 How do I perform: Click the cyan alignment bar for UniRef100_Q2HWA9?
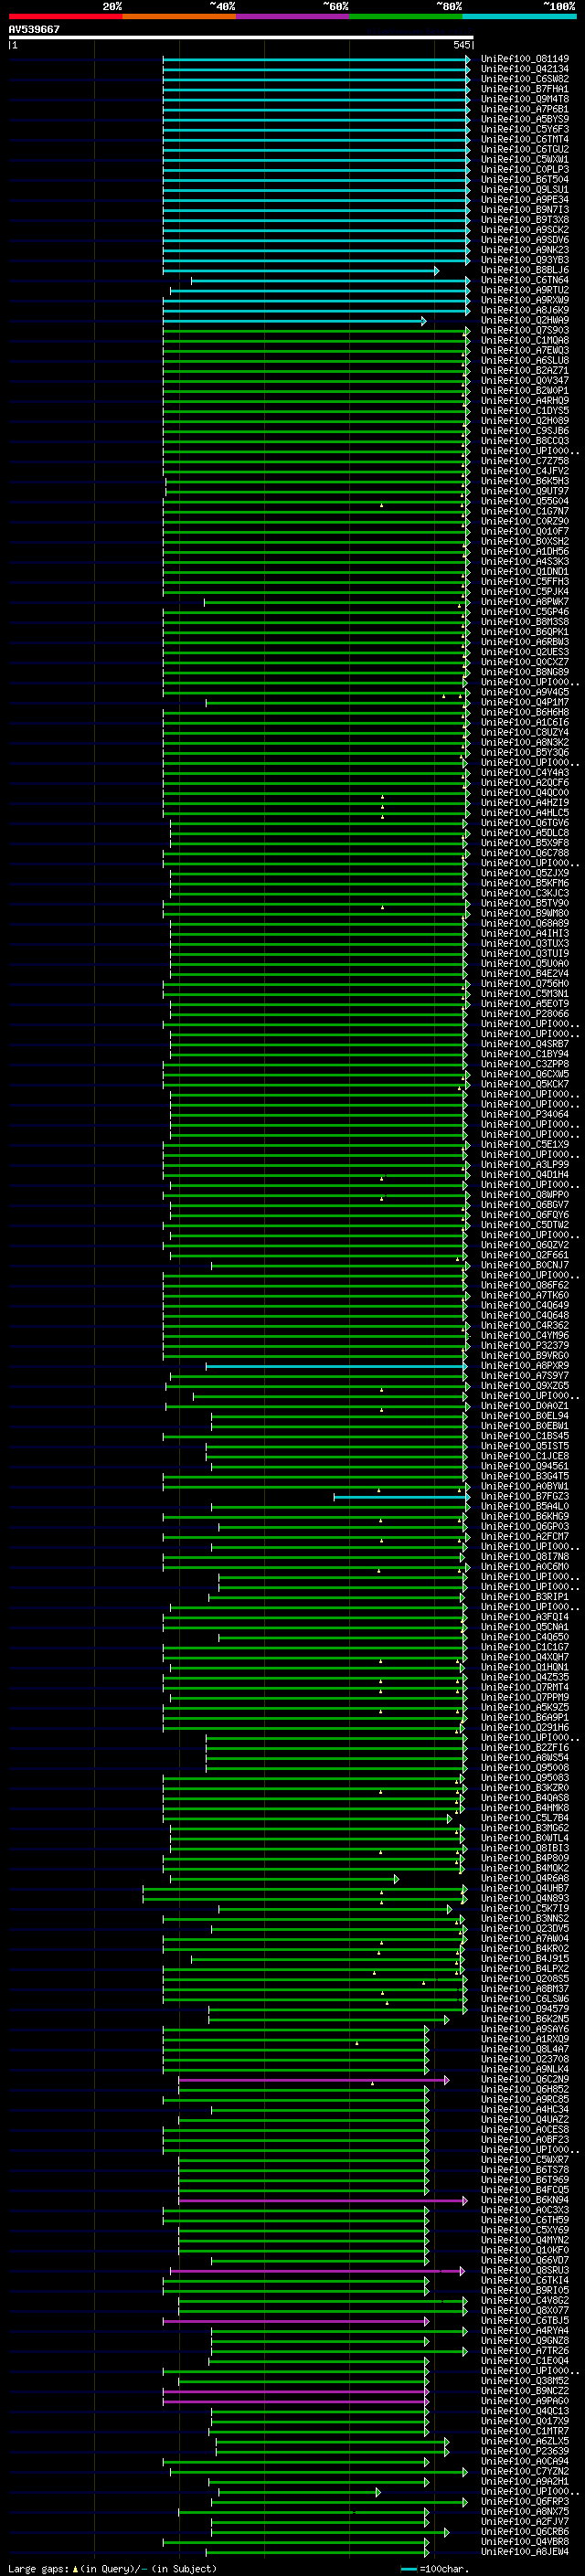[295, 321]
